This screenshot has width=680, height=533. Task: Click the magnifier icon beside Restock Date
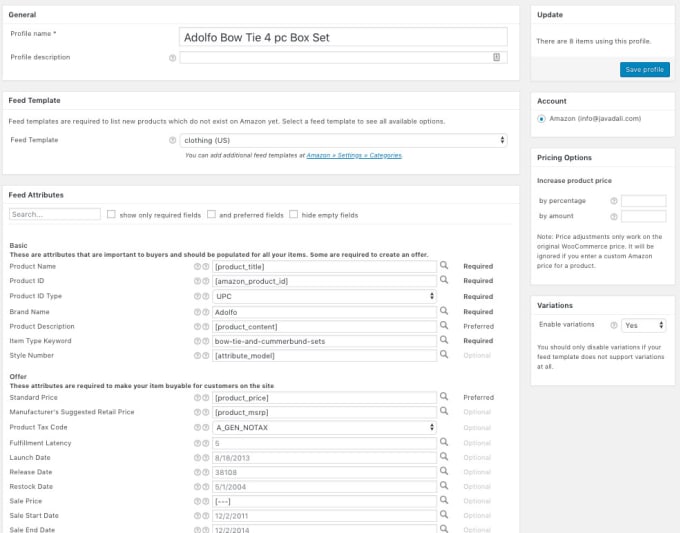[444, 485]
